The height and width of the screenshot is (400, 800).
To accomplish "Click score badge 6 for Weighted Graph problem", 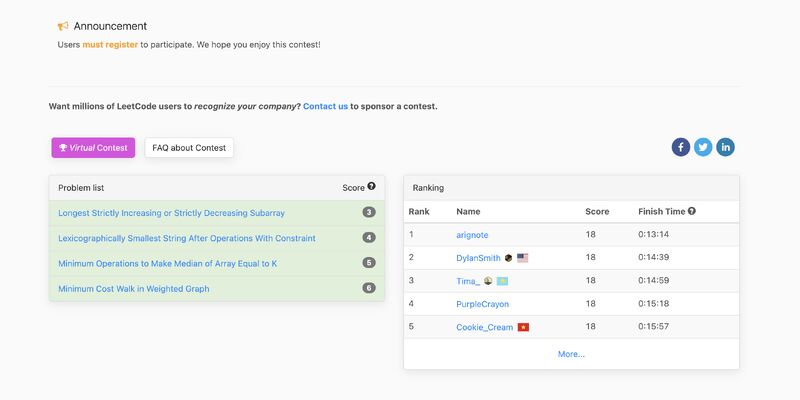I will [369, 288].
